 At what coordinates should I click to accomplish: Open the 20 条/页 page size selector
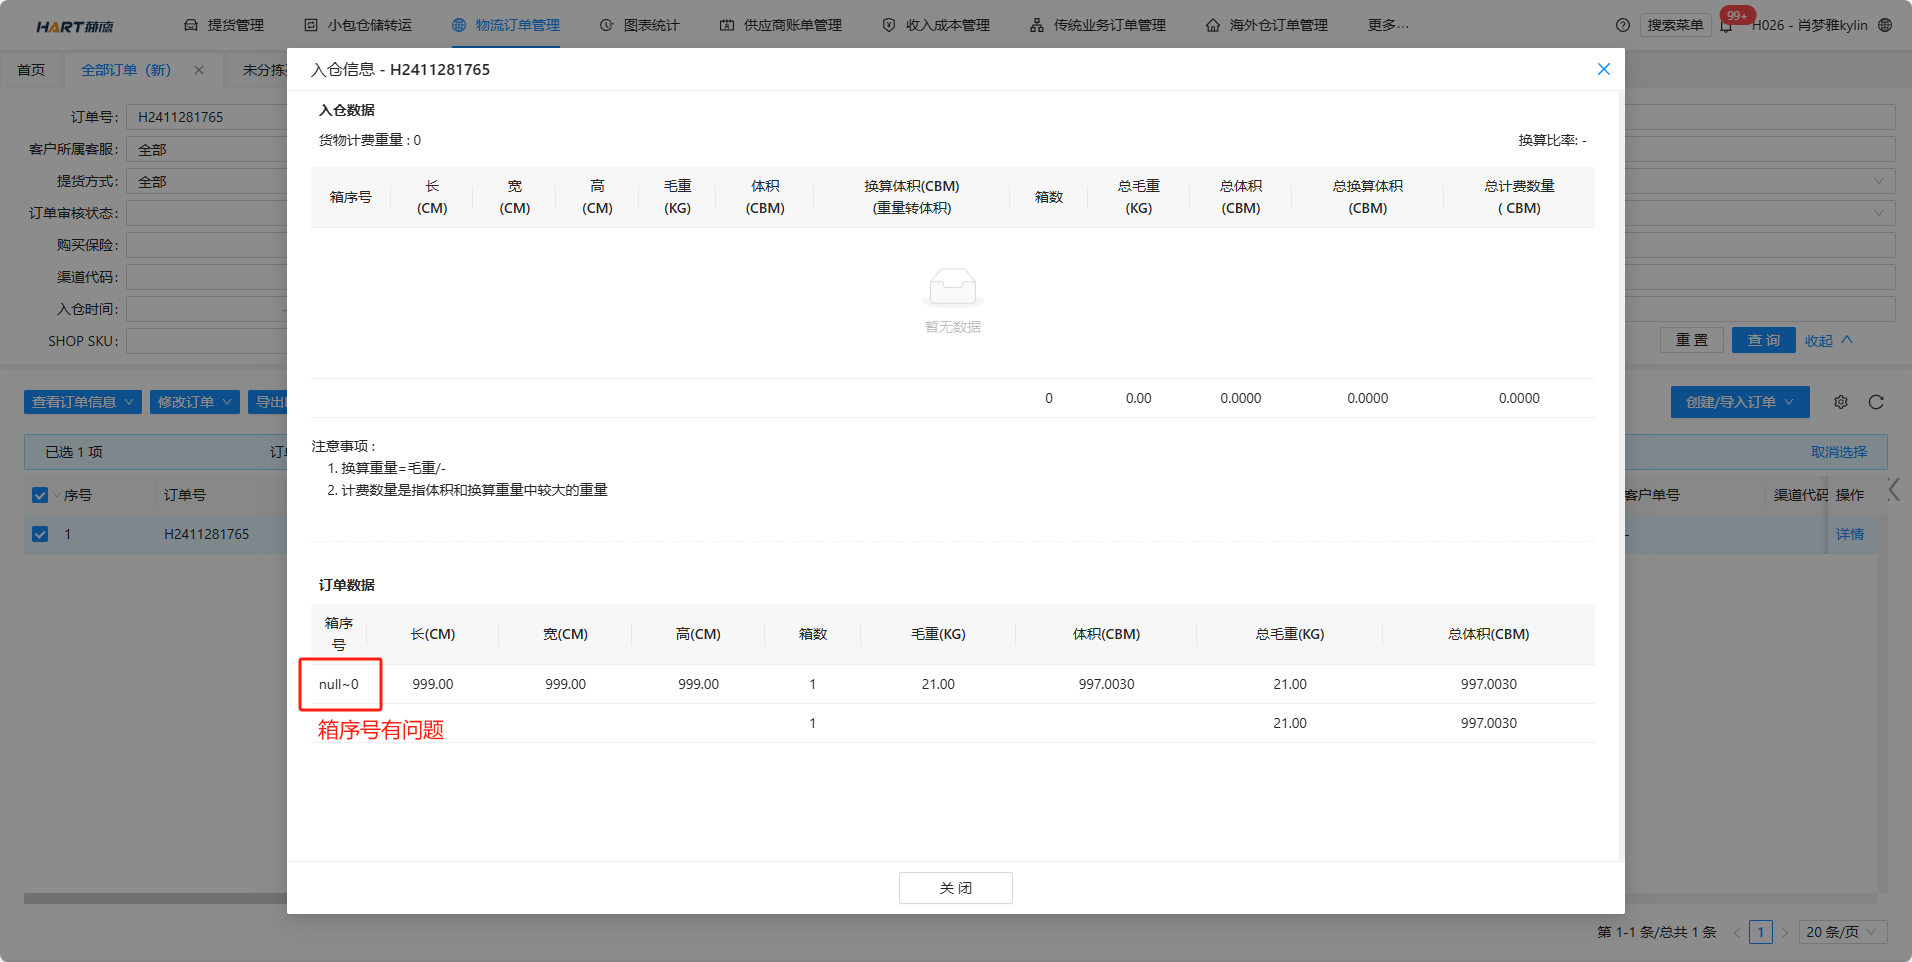point(1842,932)
